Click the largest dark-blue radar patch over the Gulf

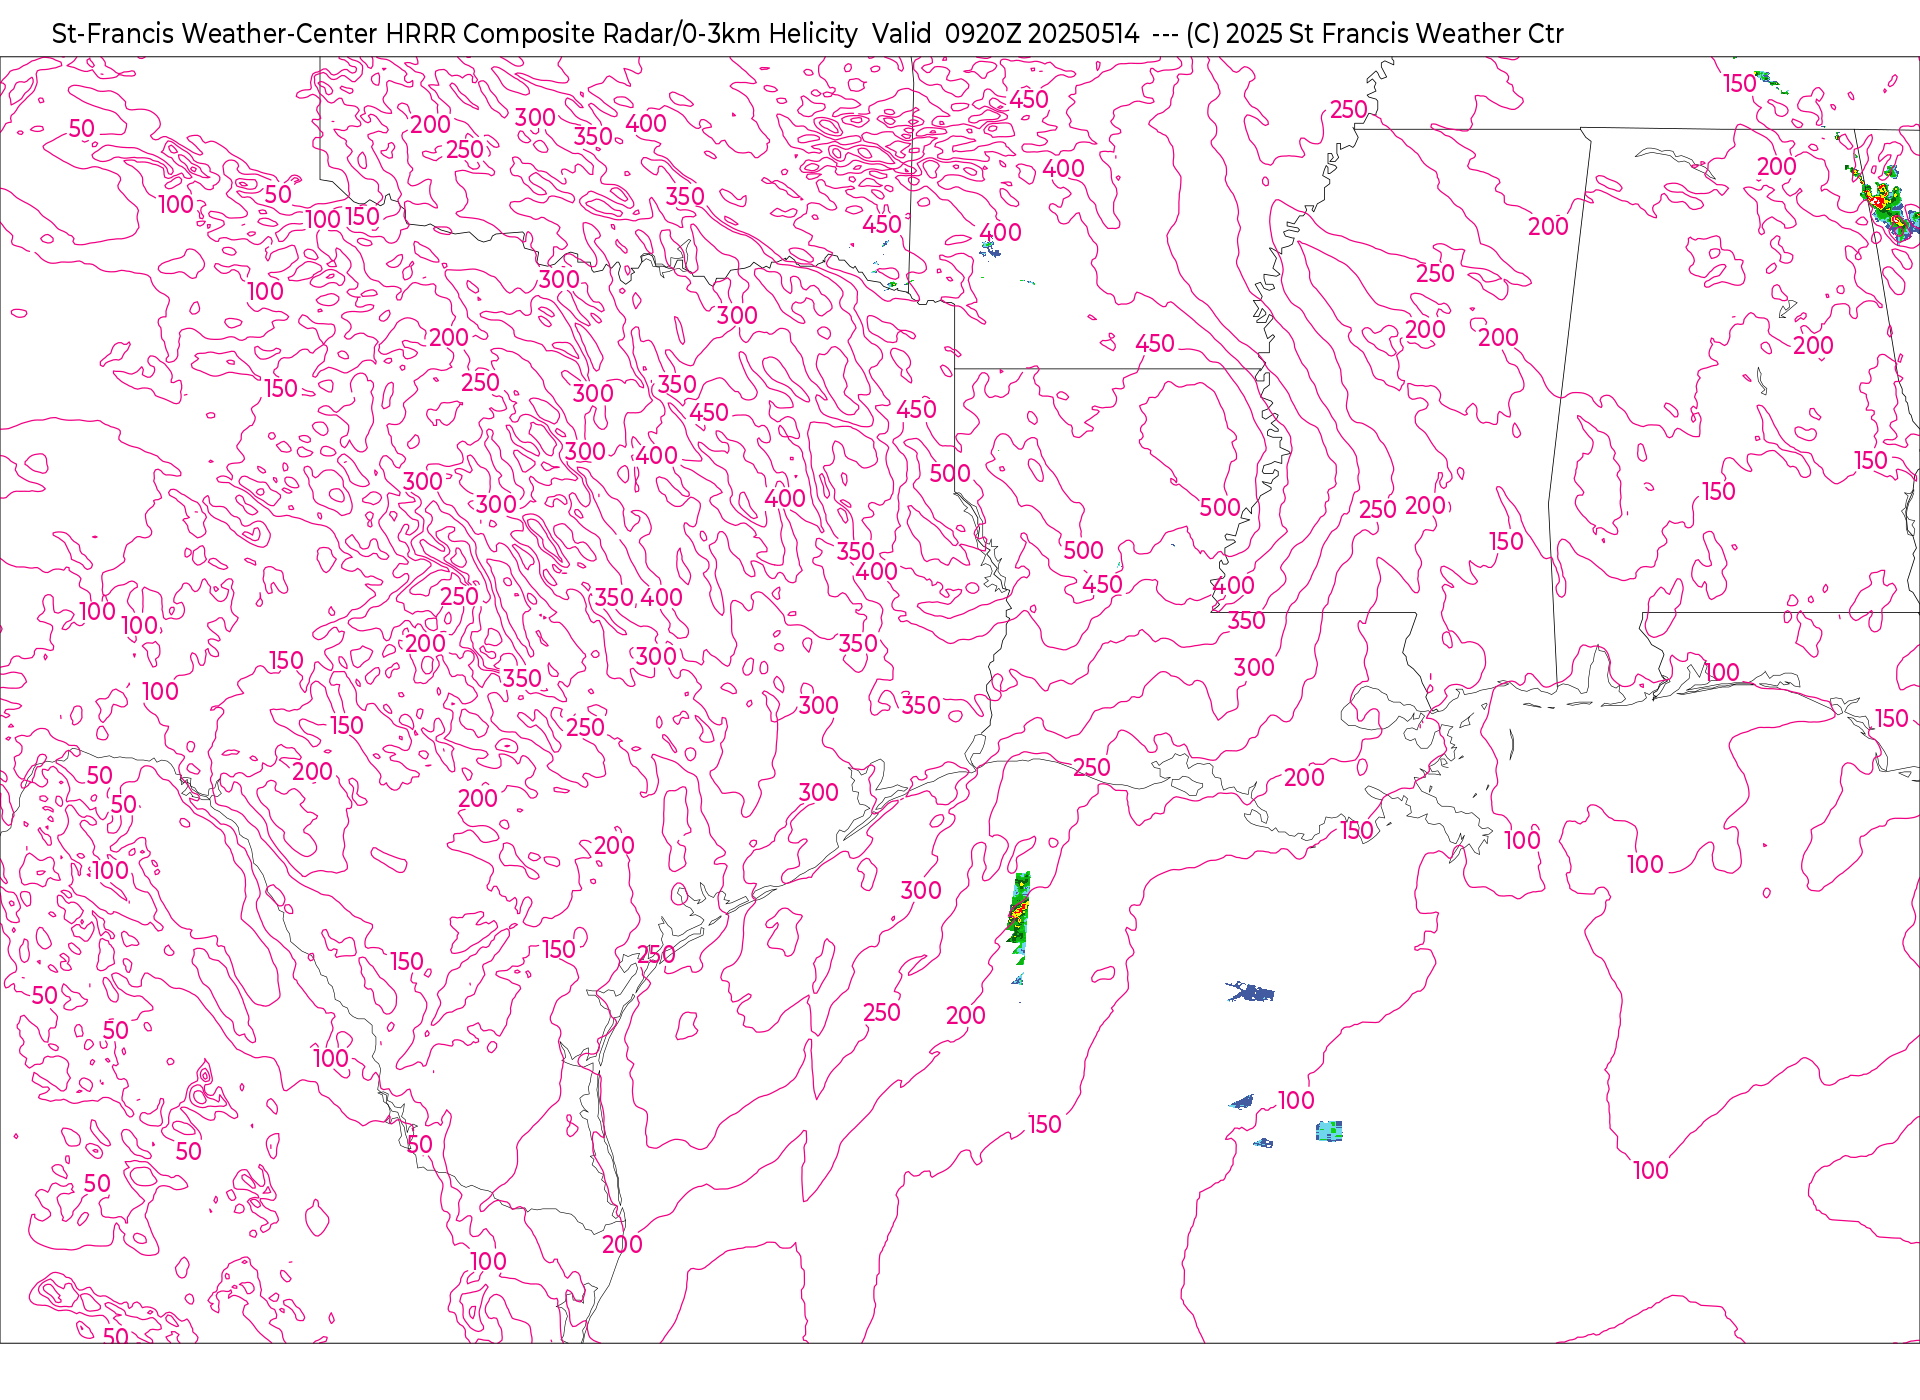(1250, 992)
